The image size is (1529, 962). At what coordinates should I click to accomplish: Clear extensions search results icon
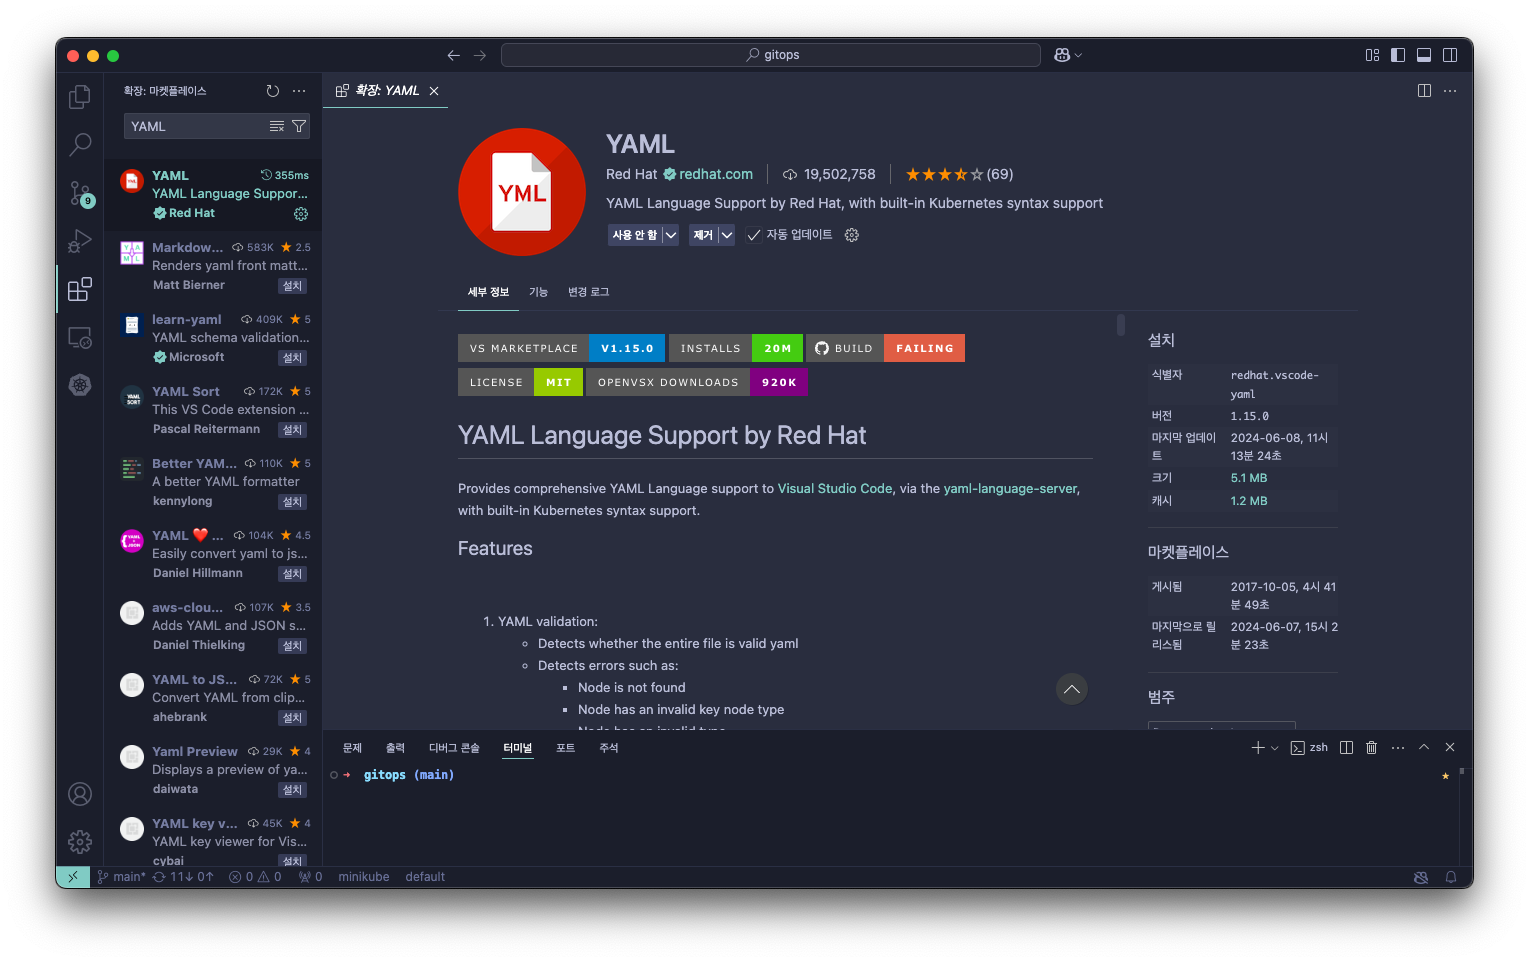pos(277,126)
